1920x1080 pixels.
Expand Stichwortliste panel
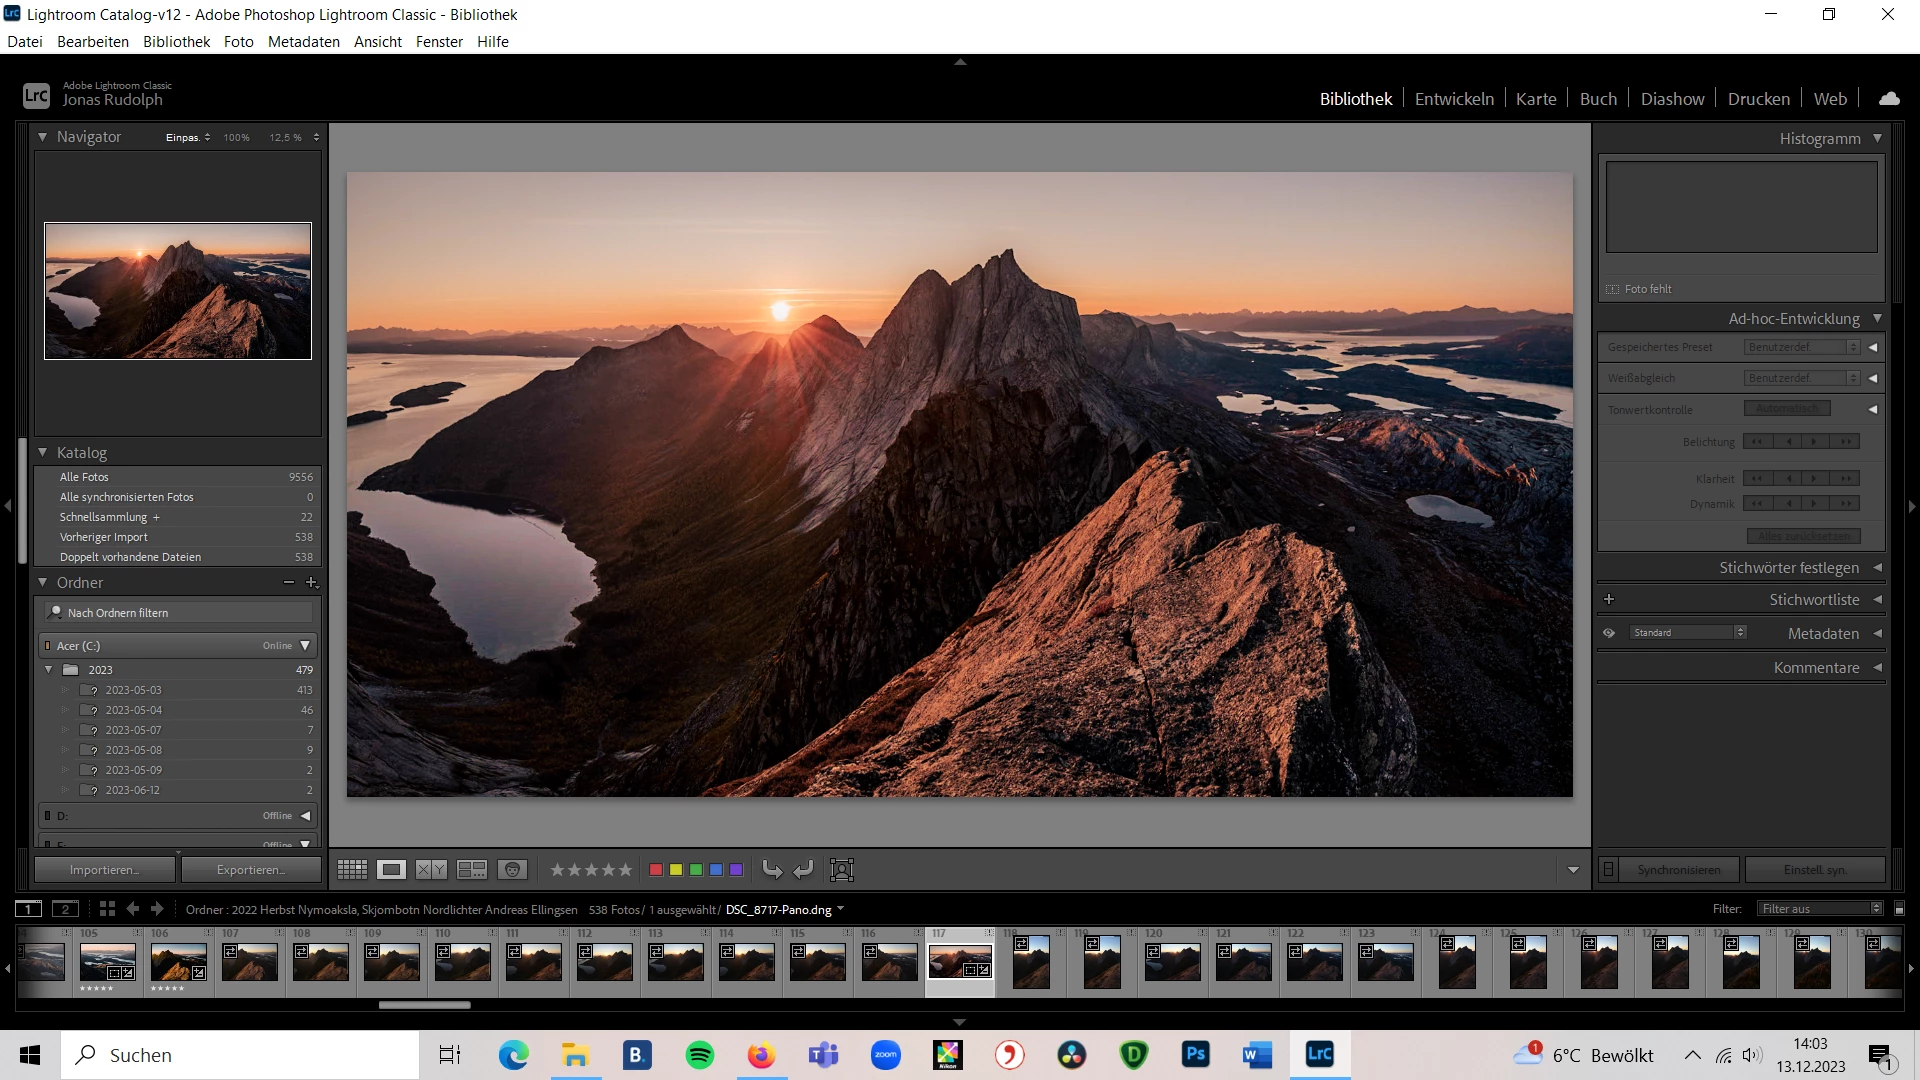click(1877, 600)
